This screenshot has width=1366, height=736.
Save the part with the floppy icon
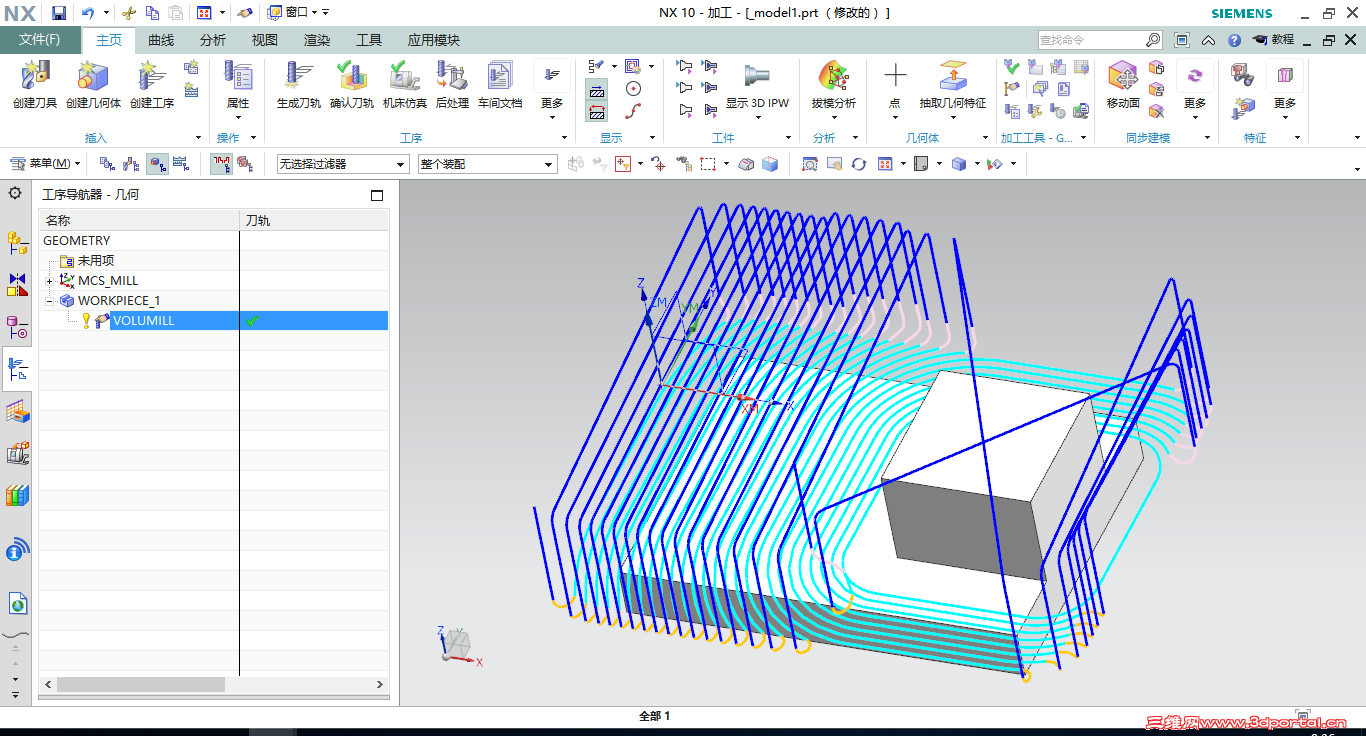59,13
